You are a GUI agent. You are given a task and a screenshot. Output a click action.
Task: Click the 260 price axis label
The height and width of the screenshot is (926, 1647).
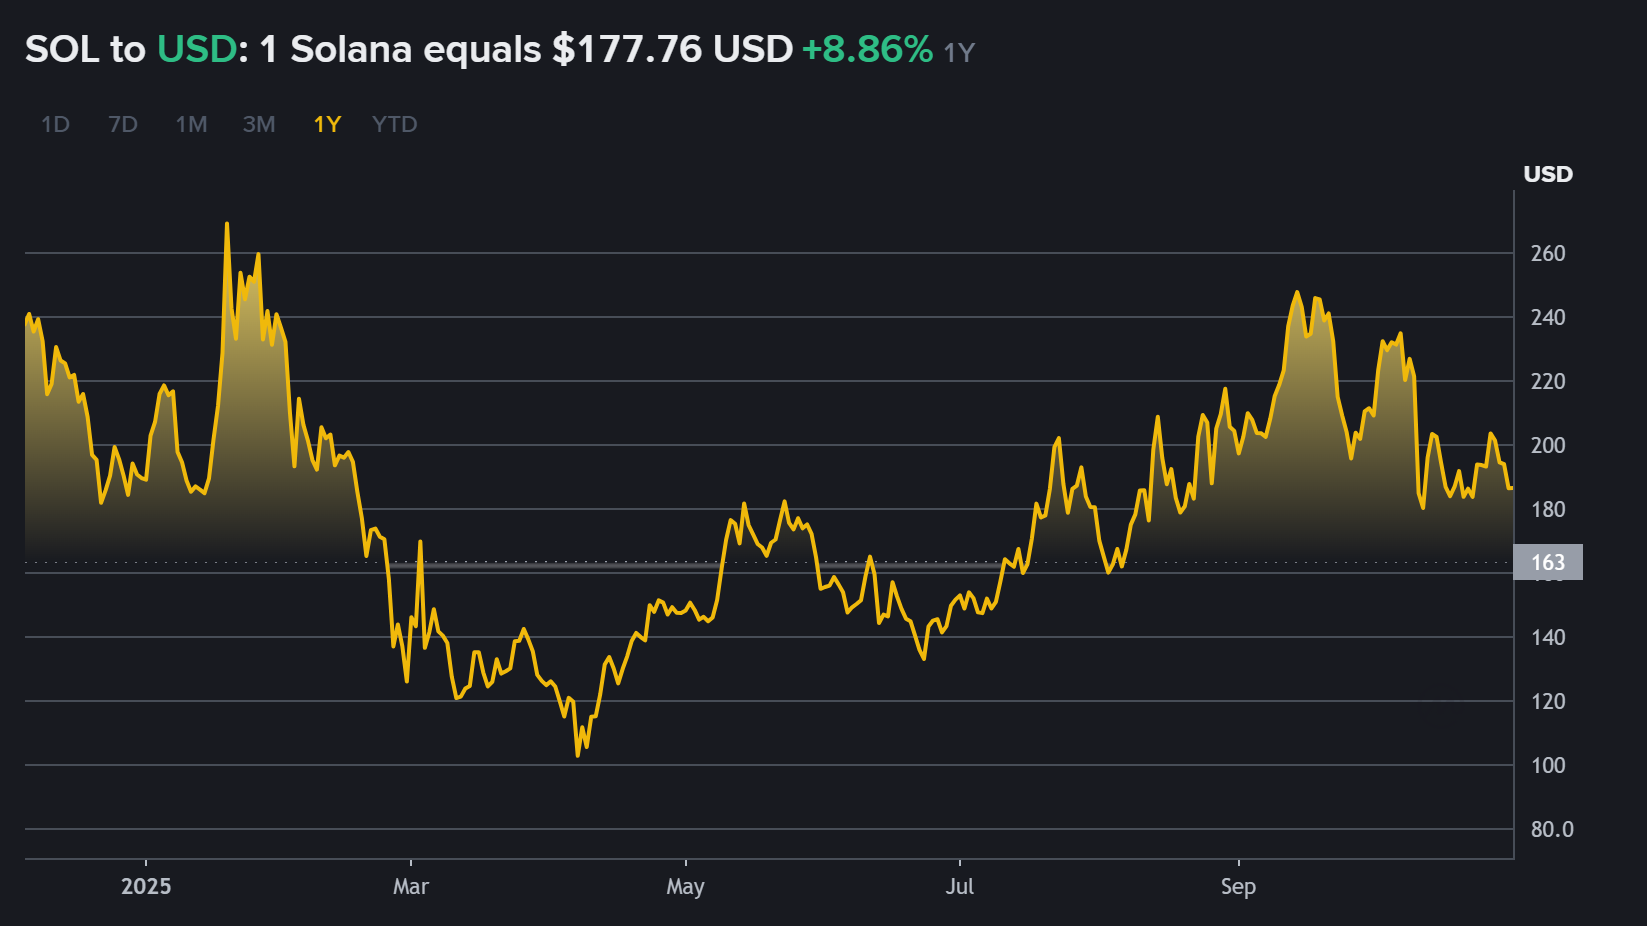1548,253
